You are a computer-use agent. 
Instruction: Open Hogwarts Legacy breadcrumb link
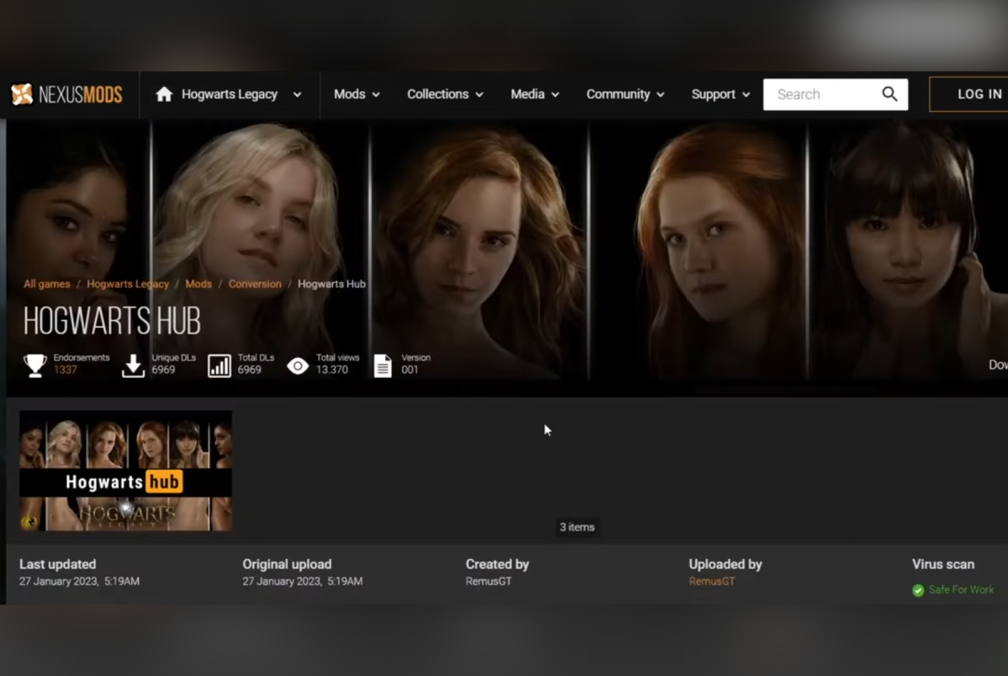point(128,284)
